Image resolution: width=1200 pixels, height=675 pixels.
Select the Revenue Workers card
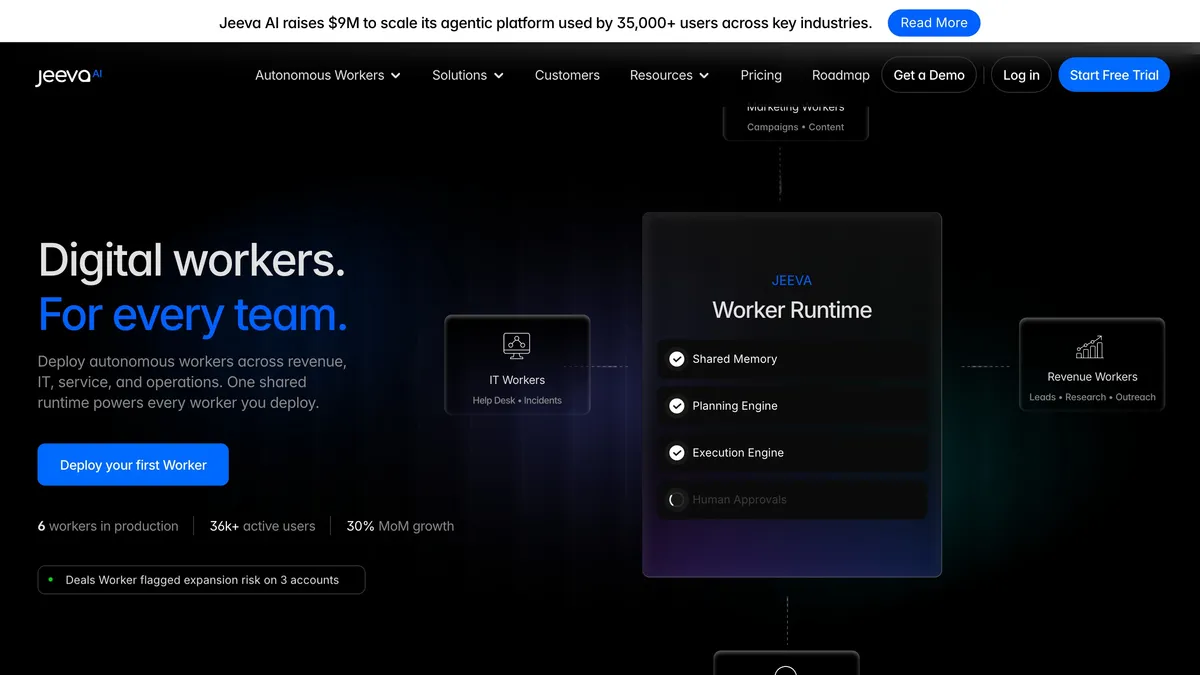1092,365
